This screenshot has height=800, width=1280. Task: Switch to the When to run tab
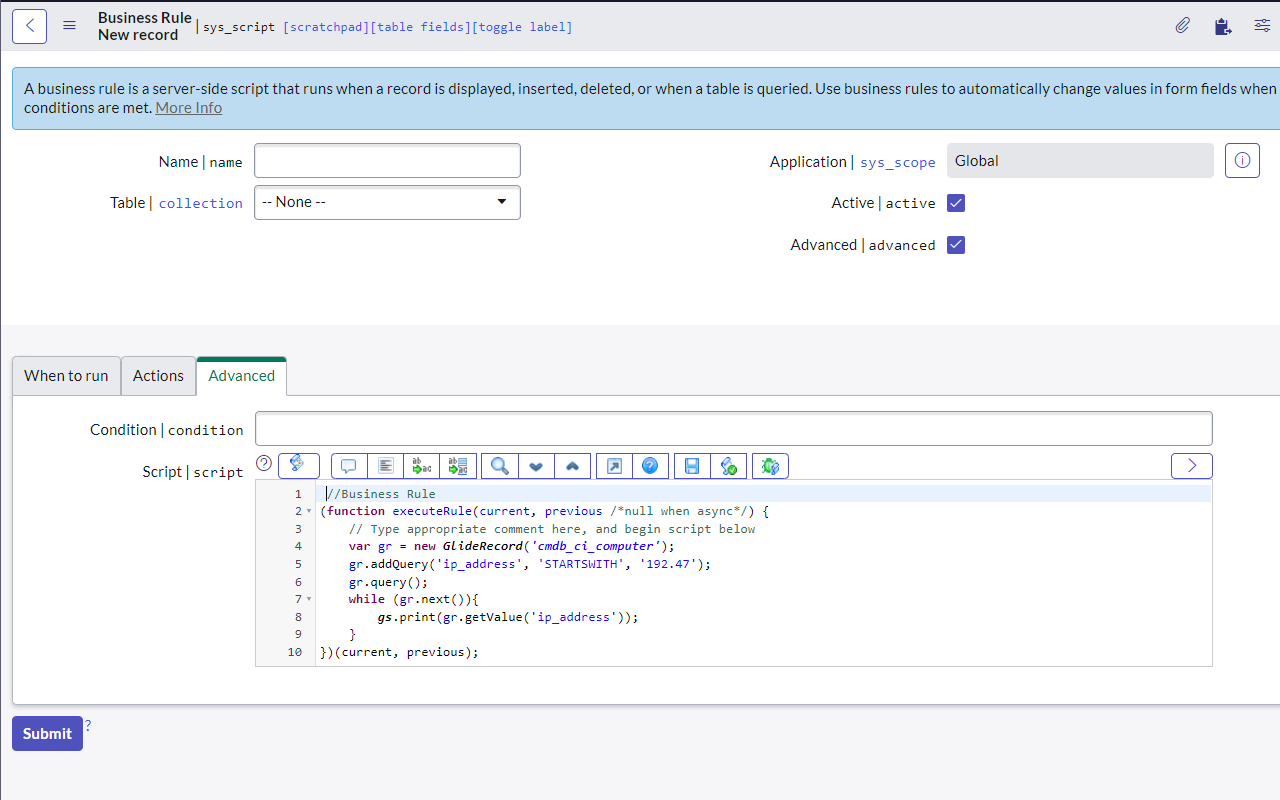coord(66,376)
